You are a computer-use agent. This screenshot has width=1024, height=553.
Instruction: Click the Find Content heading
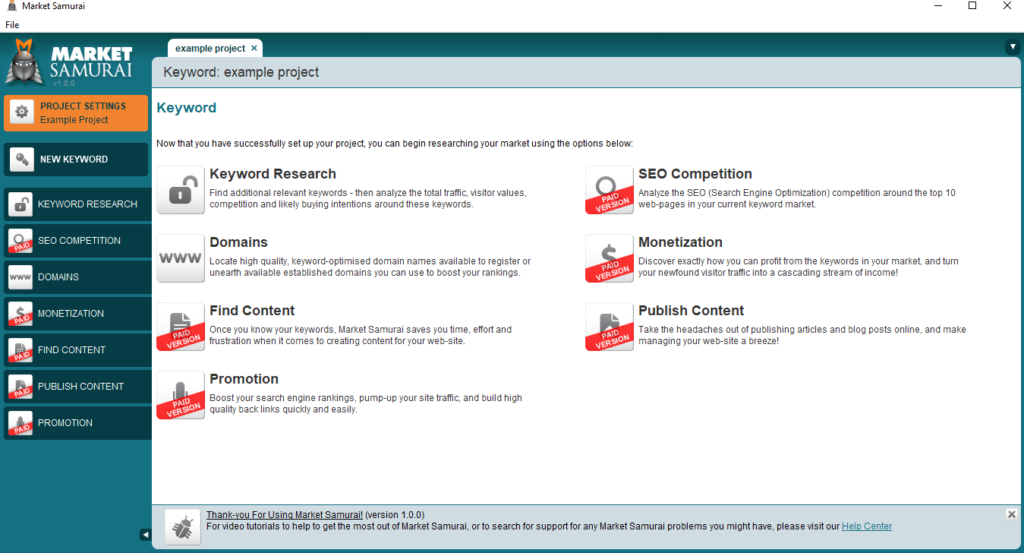pyautogui.click(x=252, y=311)
